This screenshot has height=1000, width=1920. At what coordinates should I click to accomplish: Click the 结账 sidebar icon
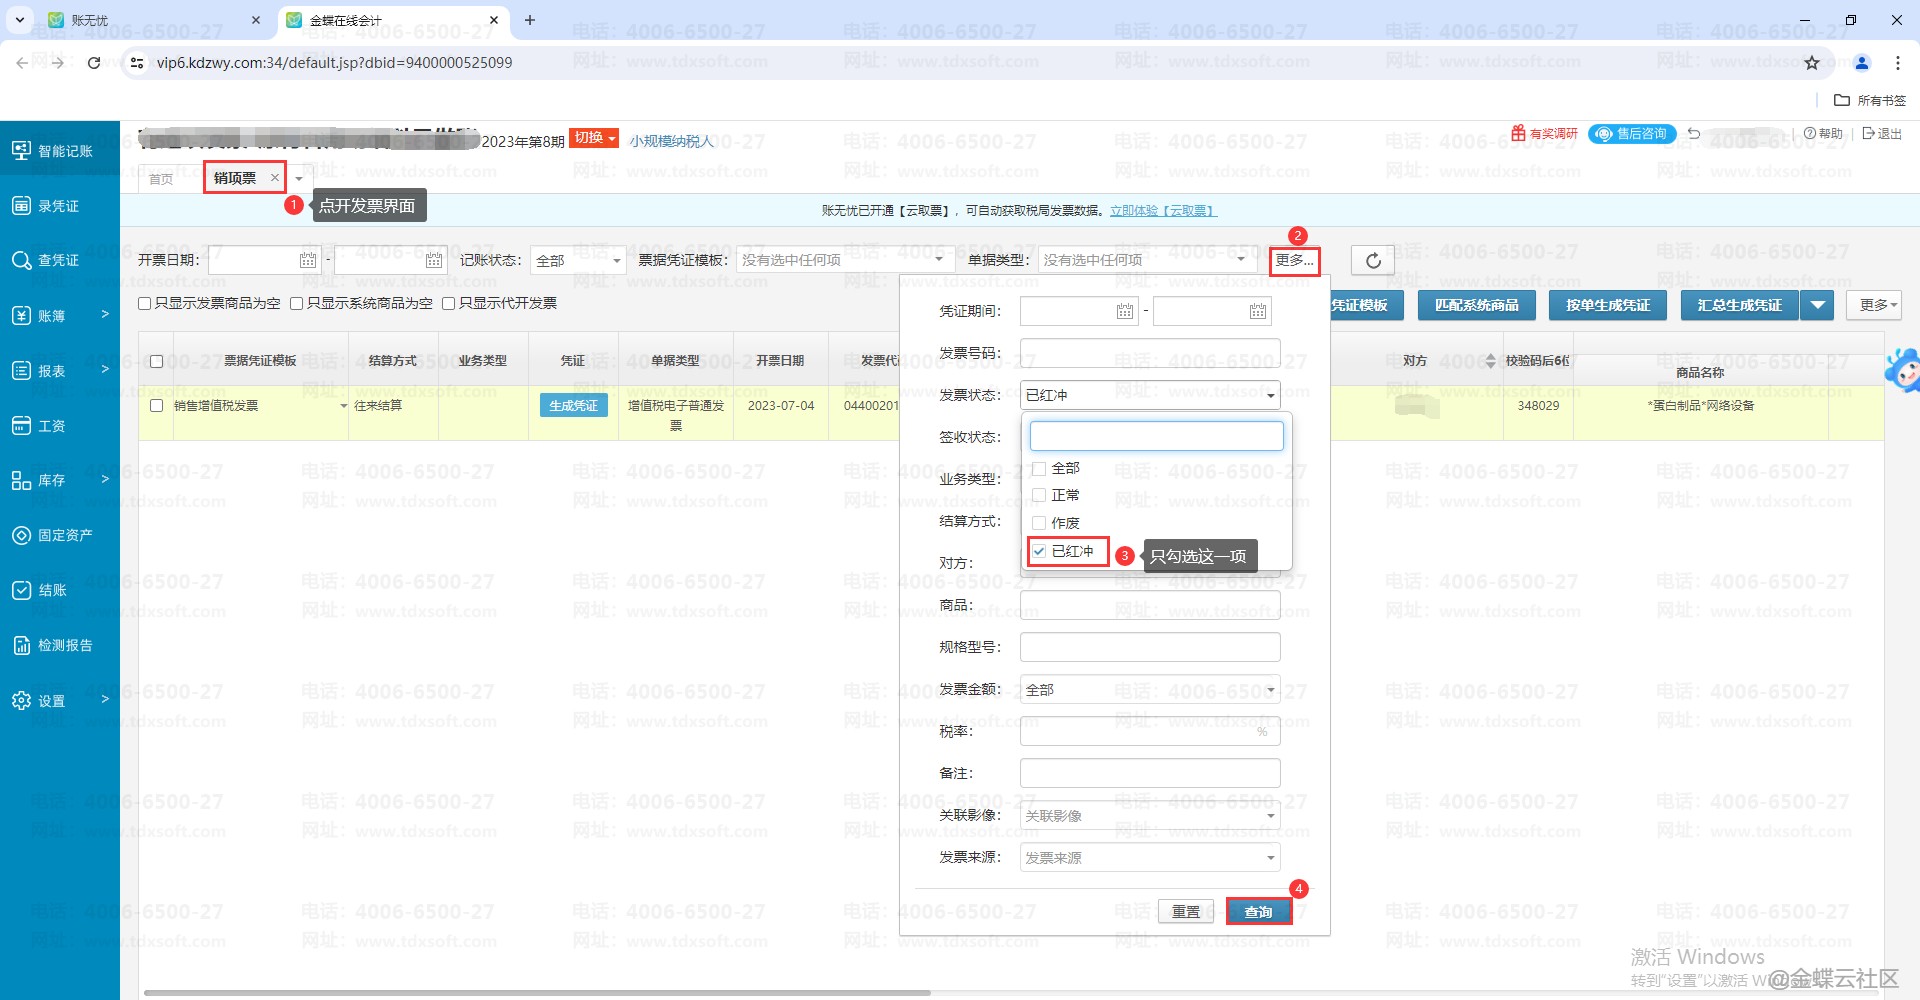point(21,590)
